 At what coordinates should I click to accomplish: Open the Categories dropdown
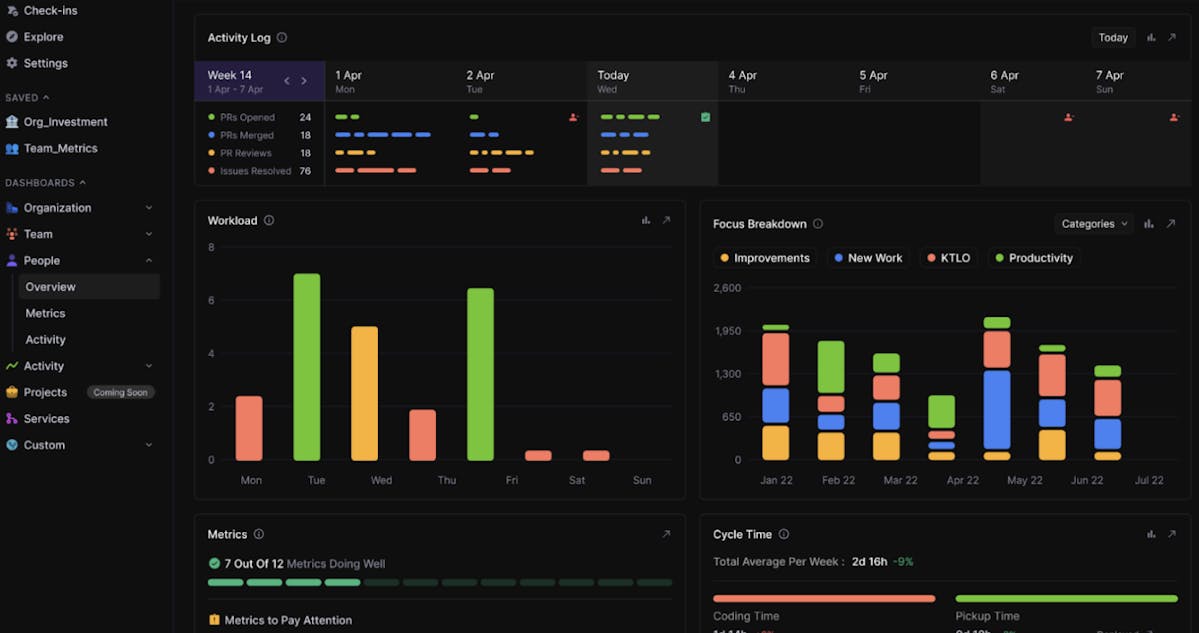(x=1093, y=223)
